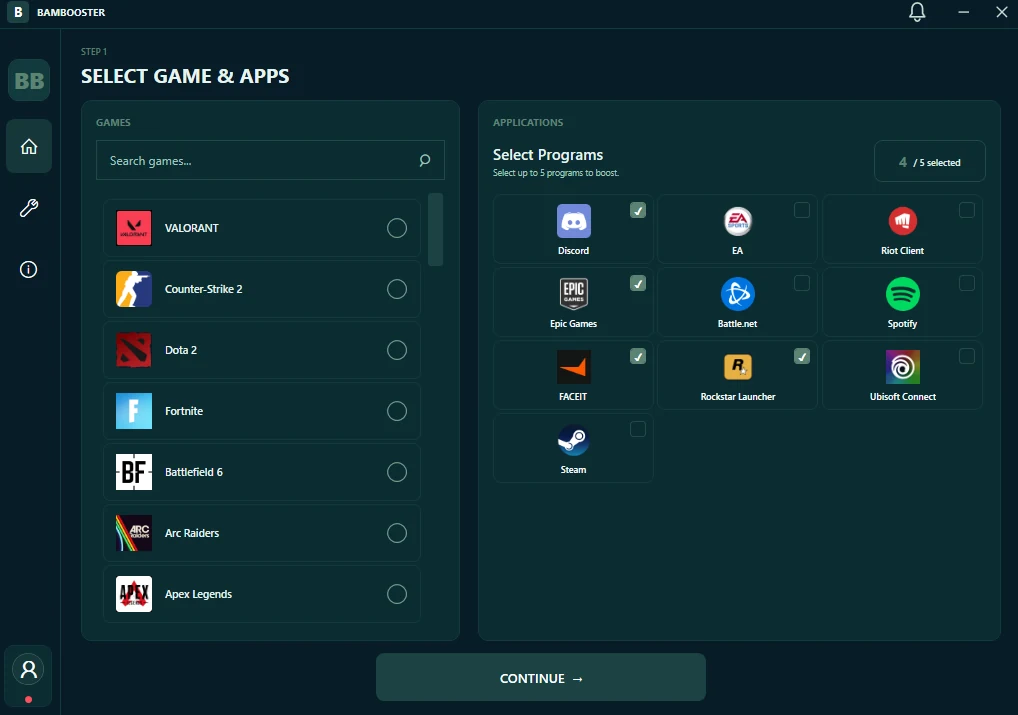Click the Arc Raiders icon

click(x=134, y=533)
